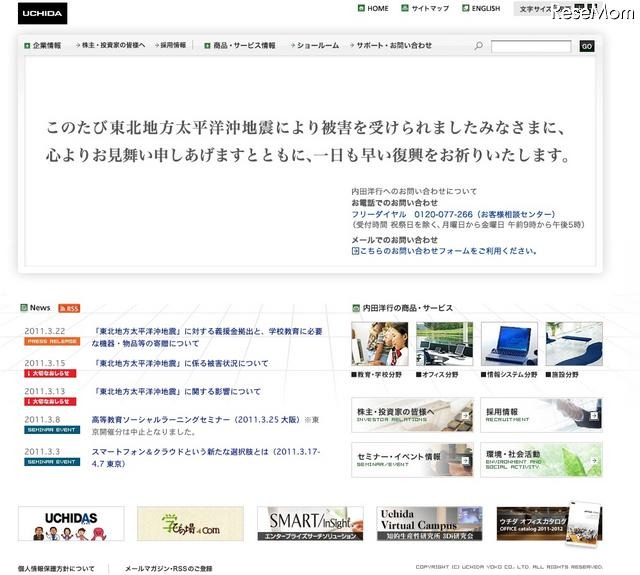Click the PRESS RELEASE orange tag

[52, 341]
